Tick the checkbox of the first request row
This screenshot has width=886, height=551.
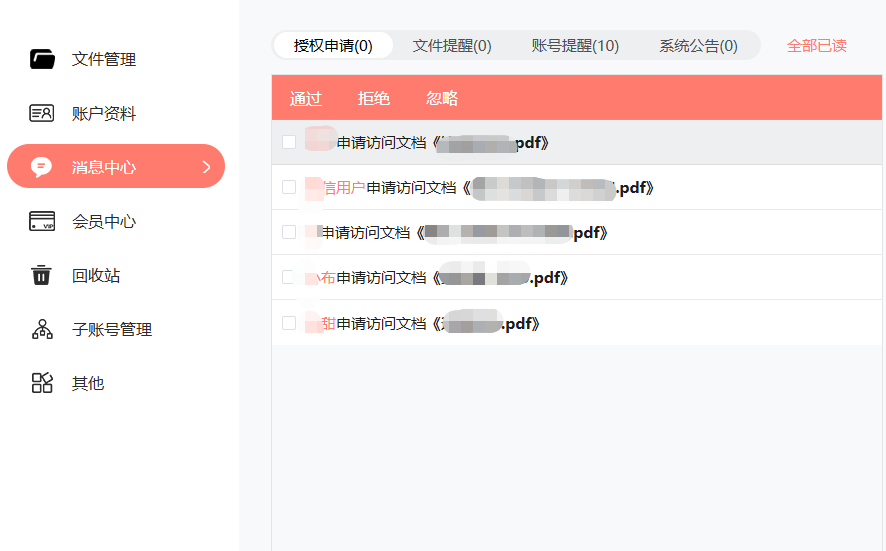[289, 142]
